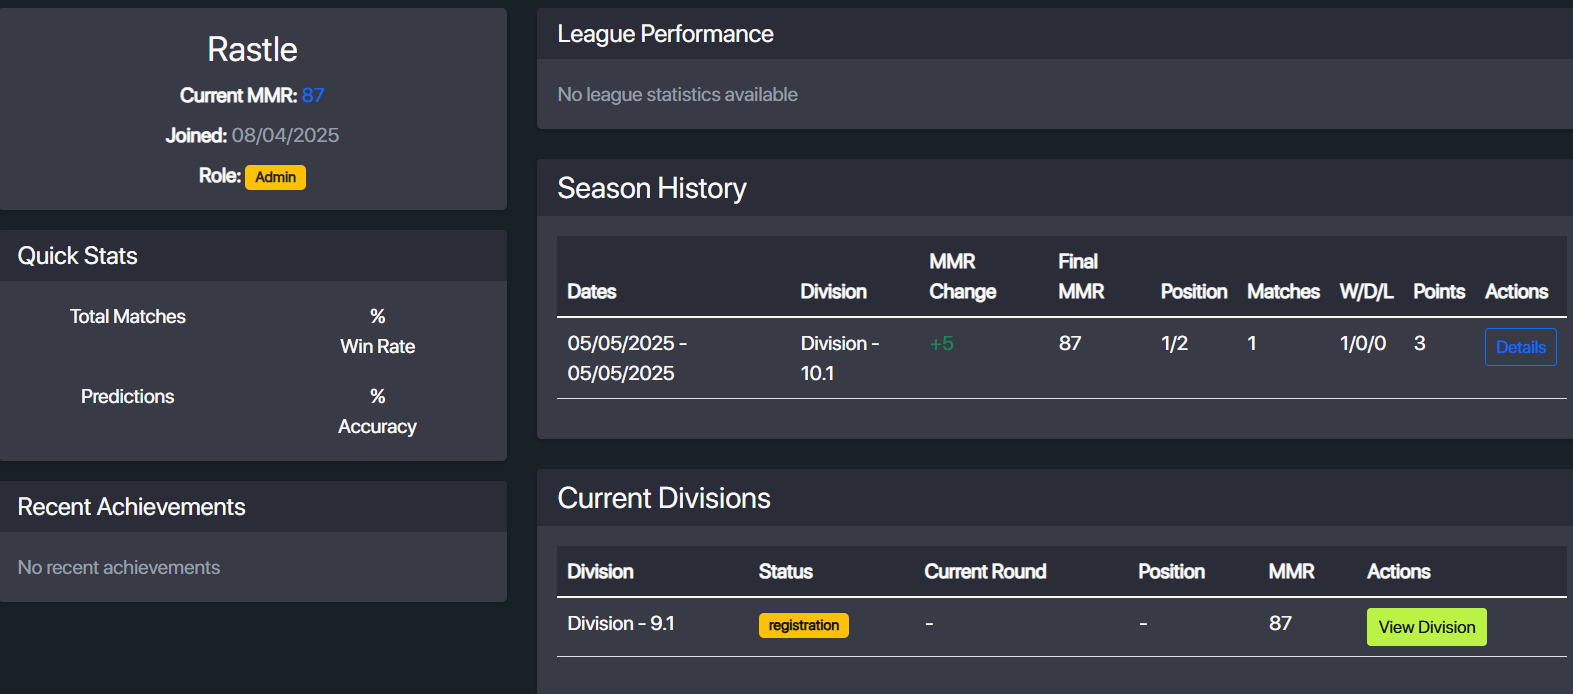Click the Division - 10.1 season cell

(x=839, y=358)
